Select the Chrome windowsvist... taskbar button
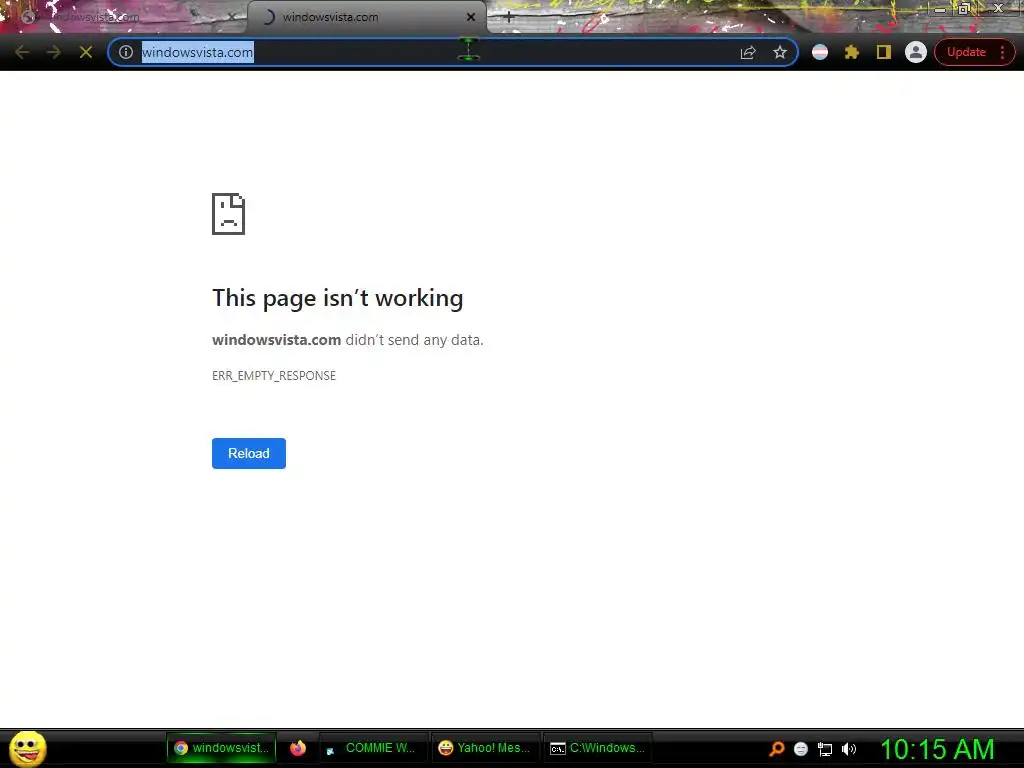This screenshot has width=1024, height=768. pos(221,748)
